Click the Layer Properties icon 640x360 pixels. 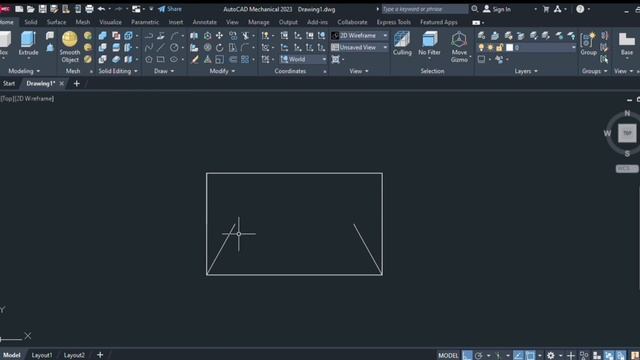(482, 36)
